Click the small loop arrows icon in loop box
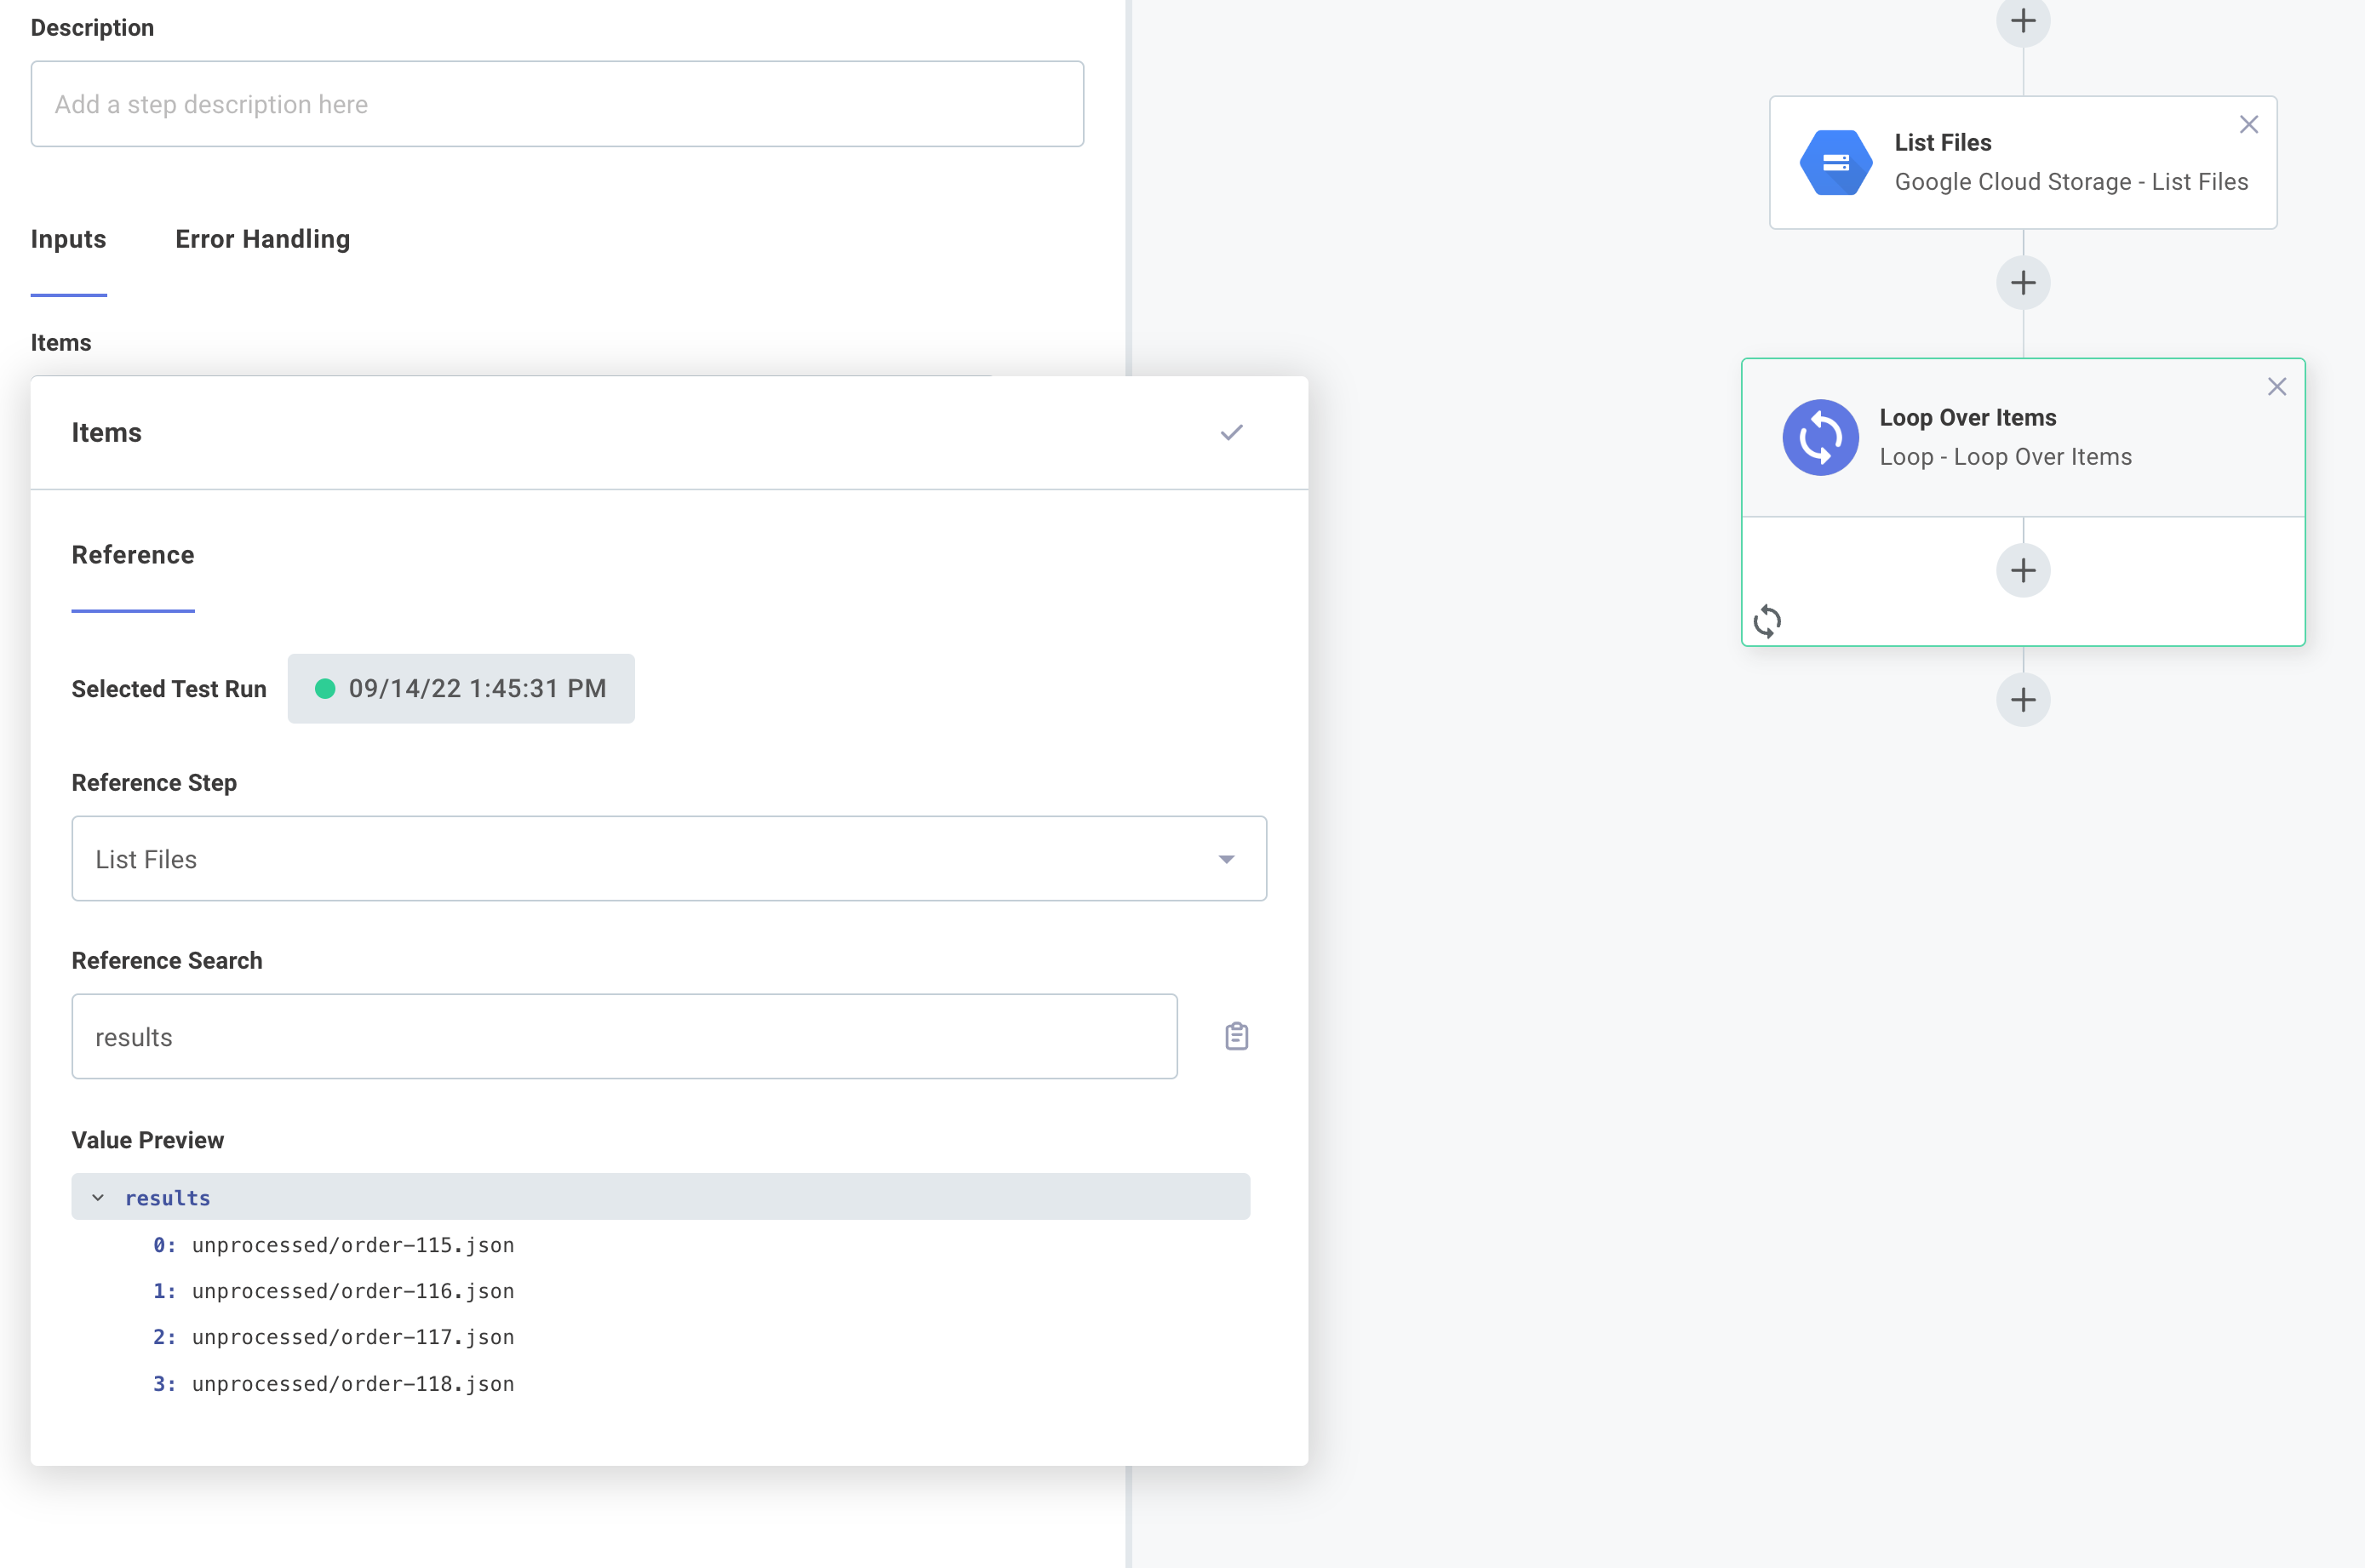This screenshot has height=1568, width=2365. (x=1767, y=621)
